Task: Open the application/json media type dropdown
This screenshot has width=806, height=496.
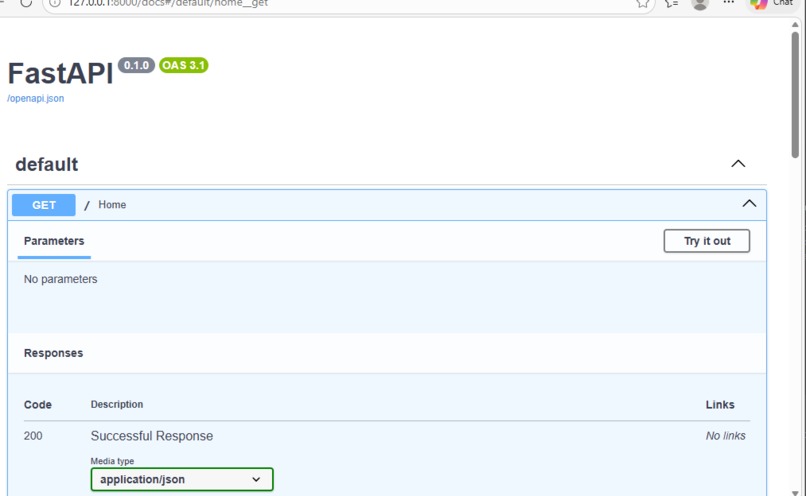Action: (x=182, y=479)
